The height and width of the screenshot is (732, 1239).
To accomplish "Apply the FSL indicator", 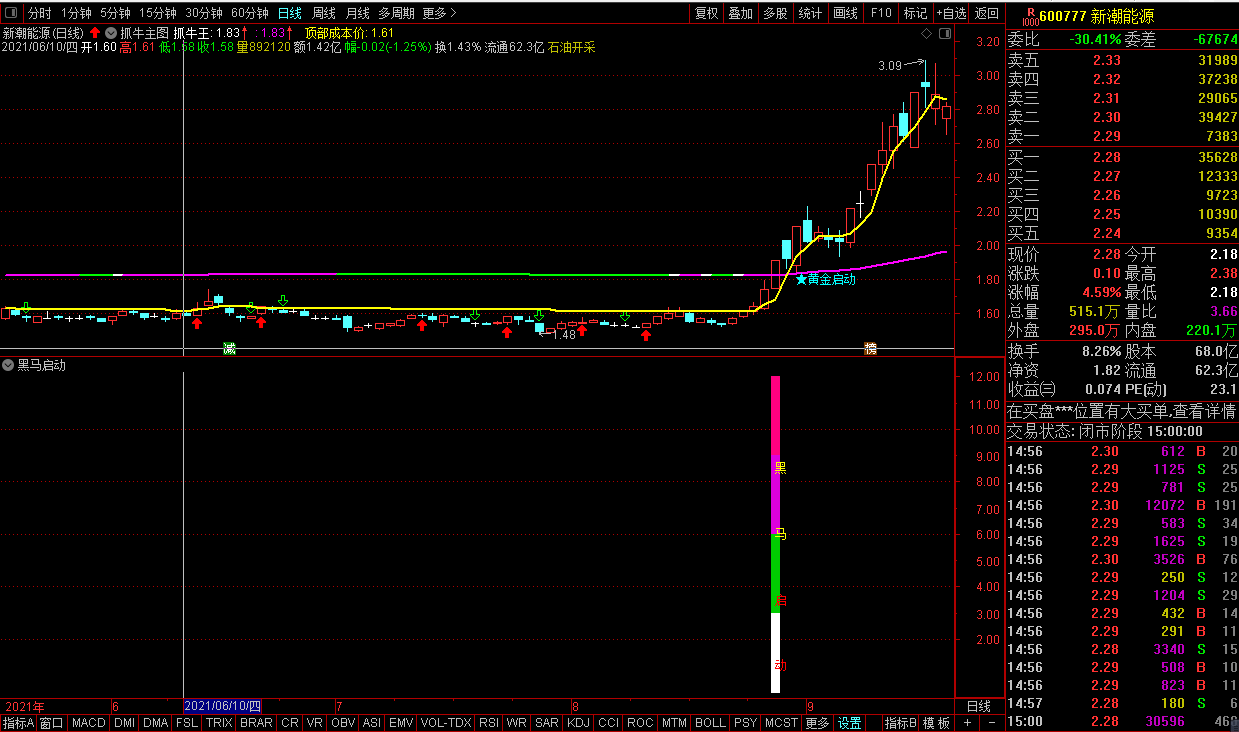I will pos(187,722).
